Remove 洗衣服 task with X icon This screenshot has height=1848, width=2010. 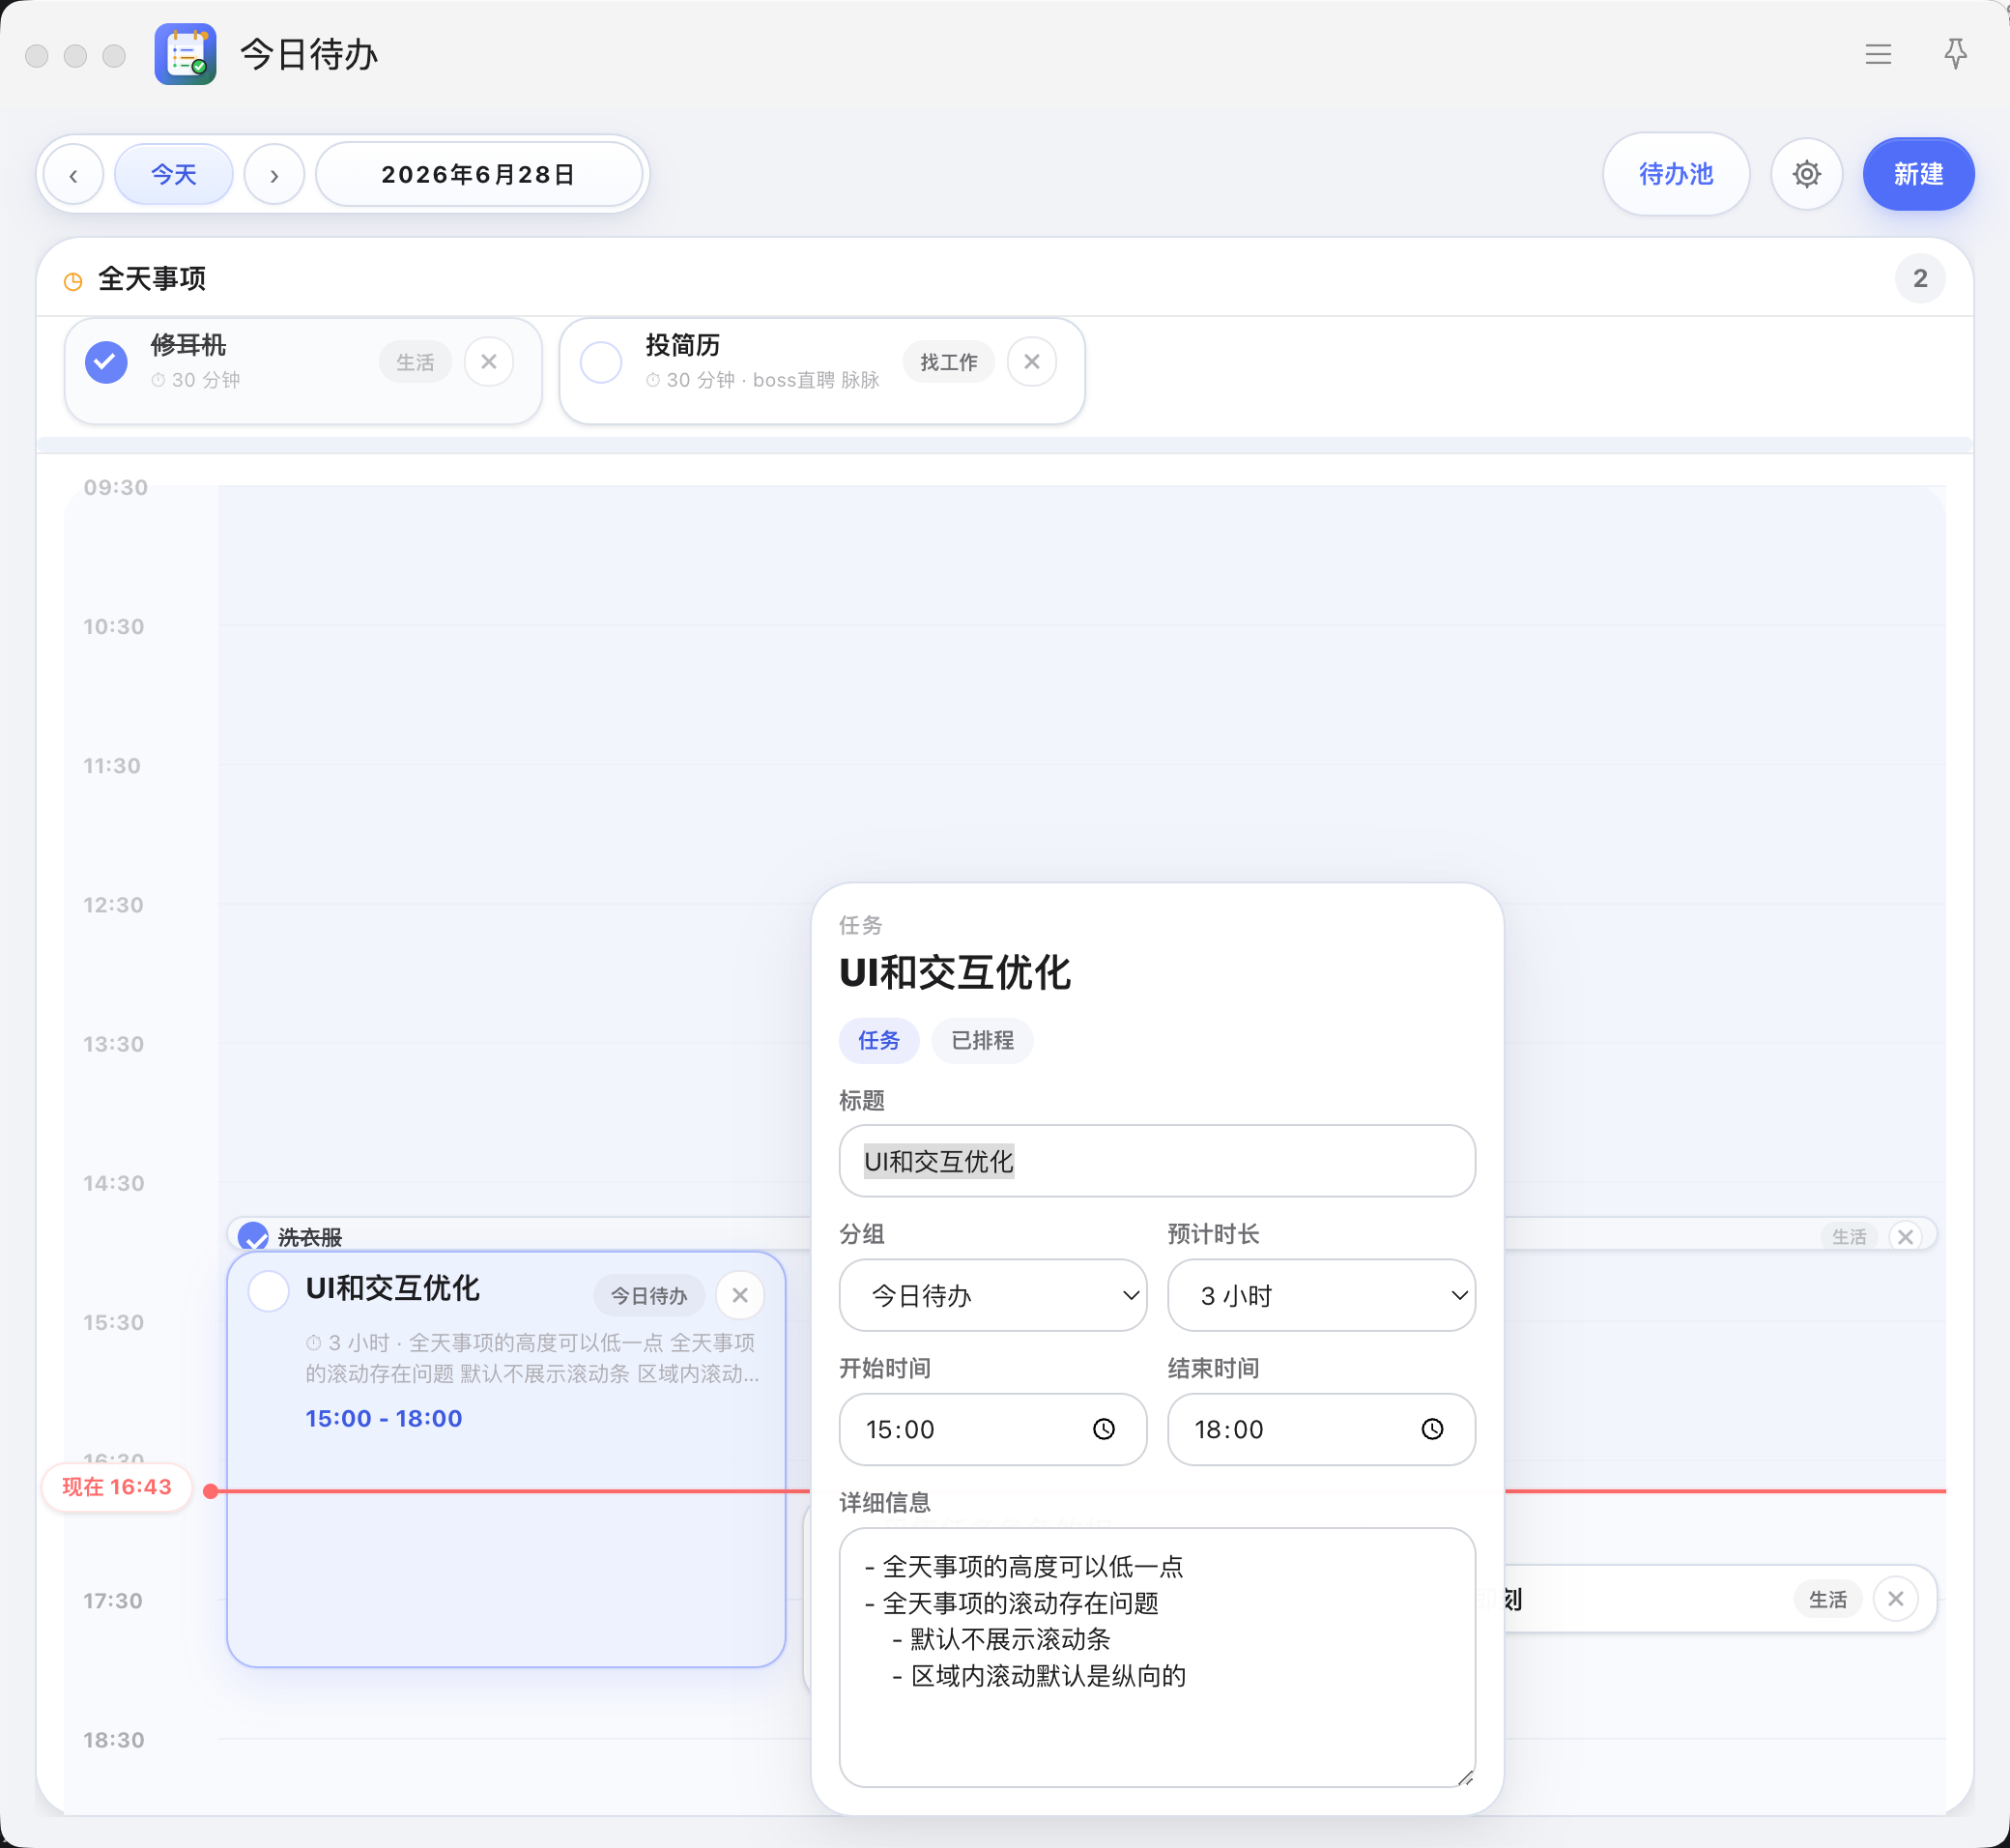(x=1906, y=1237)
